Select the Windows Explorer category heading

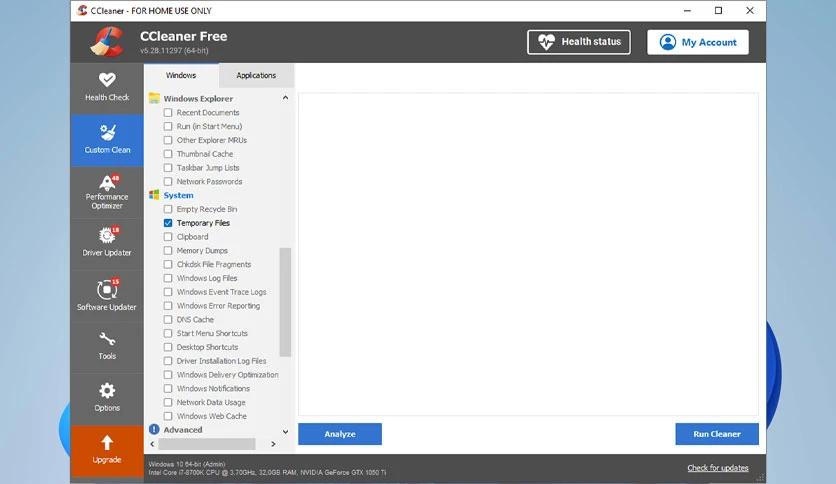pos(198,99)
